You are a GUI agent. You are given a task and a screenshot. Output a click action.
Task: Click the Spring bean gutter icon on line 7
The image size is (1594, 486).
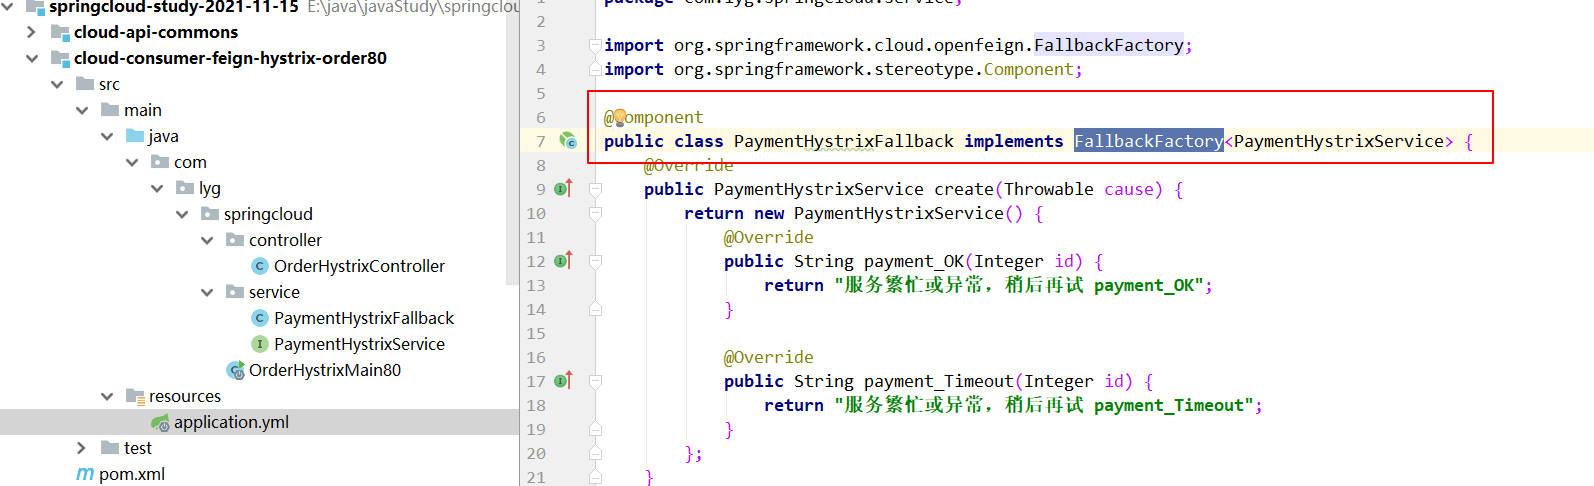[x=568, y=141]
